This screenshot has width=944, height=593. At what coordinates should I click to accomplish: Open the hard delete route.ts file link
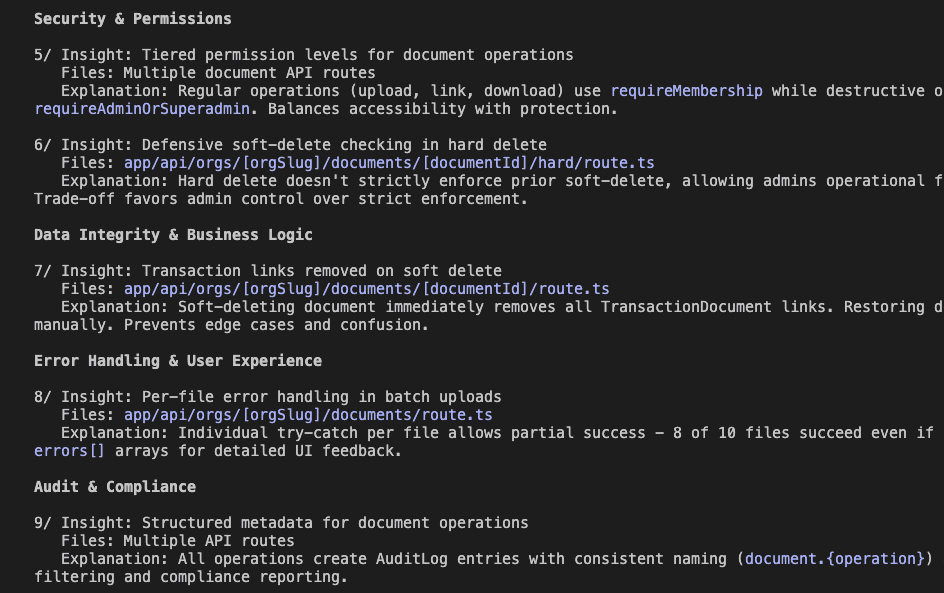point(390,163)
